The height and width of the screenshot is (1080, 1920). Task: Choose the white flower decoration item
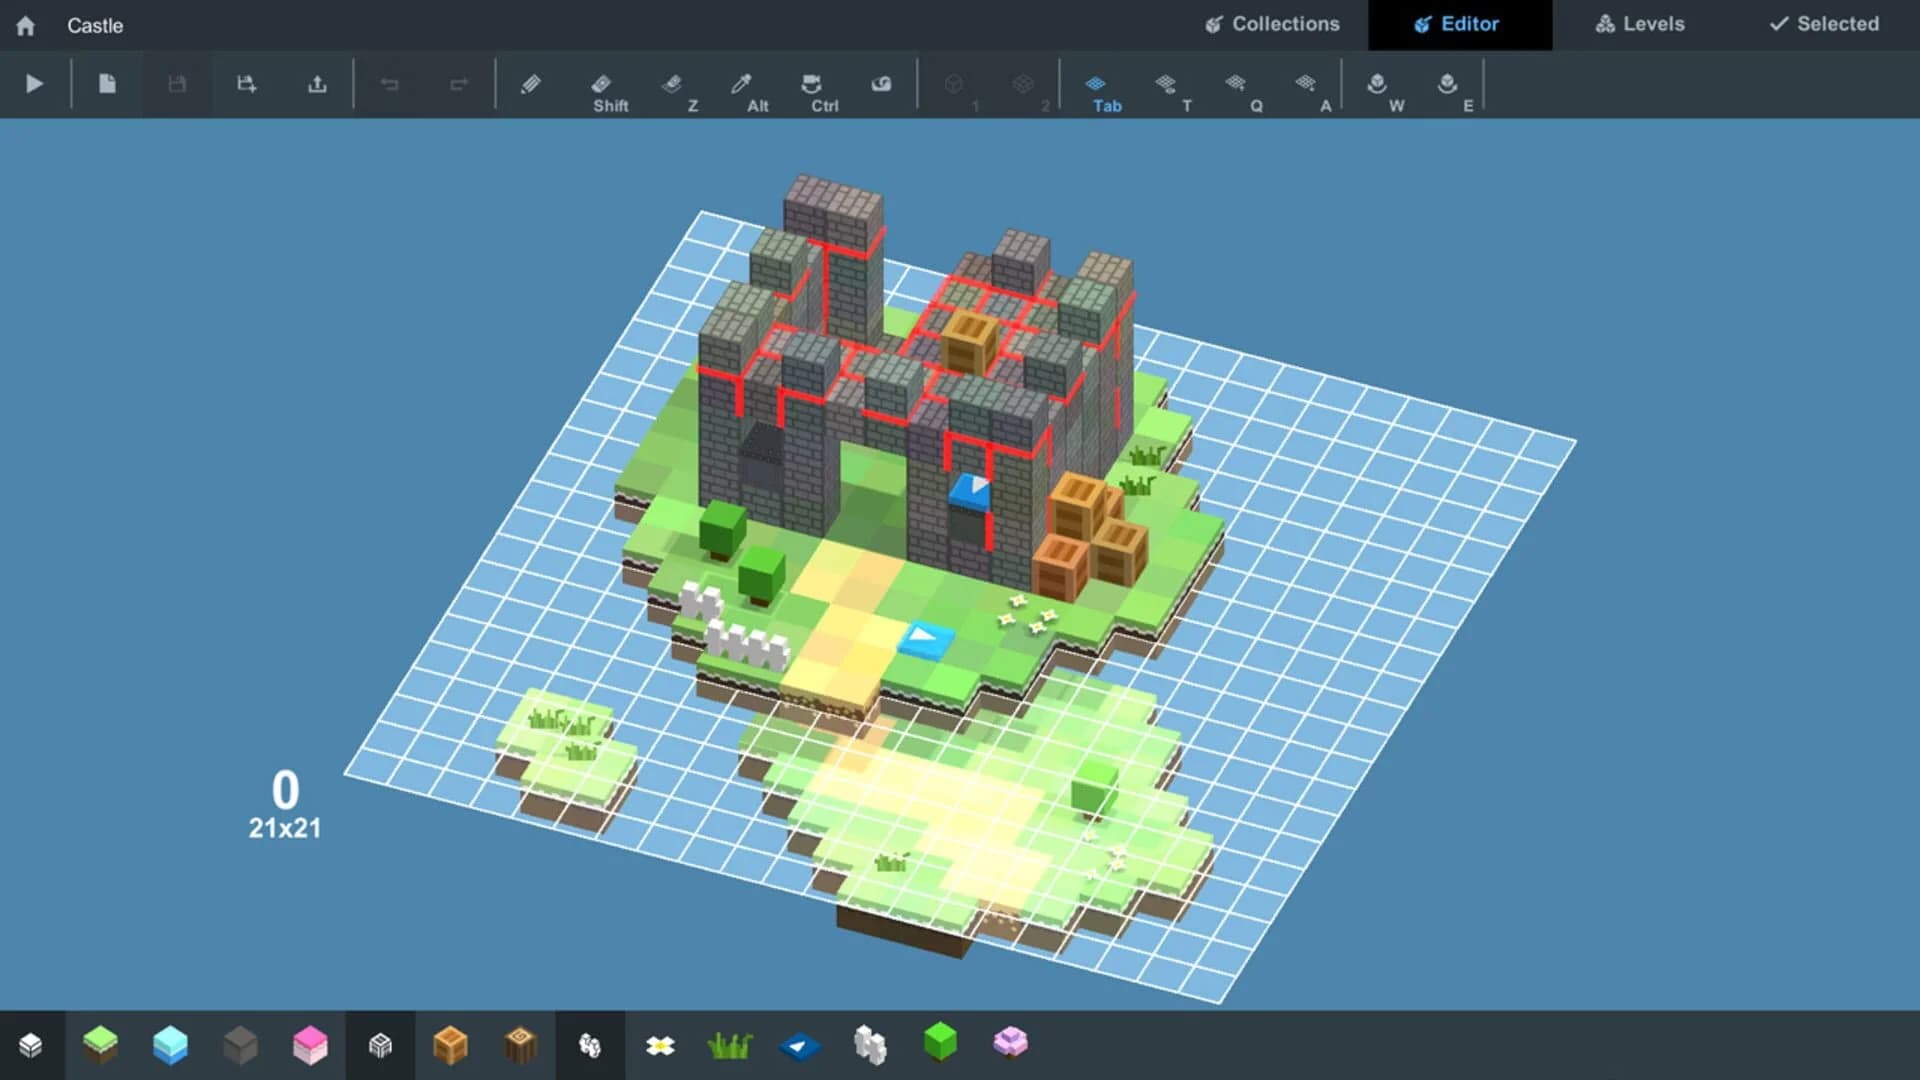click(660, 1046)
